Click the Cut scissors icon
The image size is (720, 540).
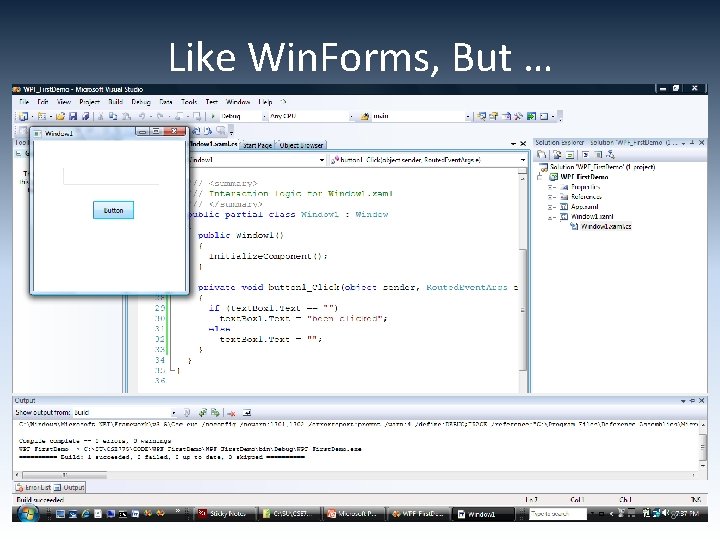[x=101, y=117]
